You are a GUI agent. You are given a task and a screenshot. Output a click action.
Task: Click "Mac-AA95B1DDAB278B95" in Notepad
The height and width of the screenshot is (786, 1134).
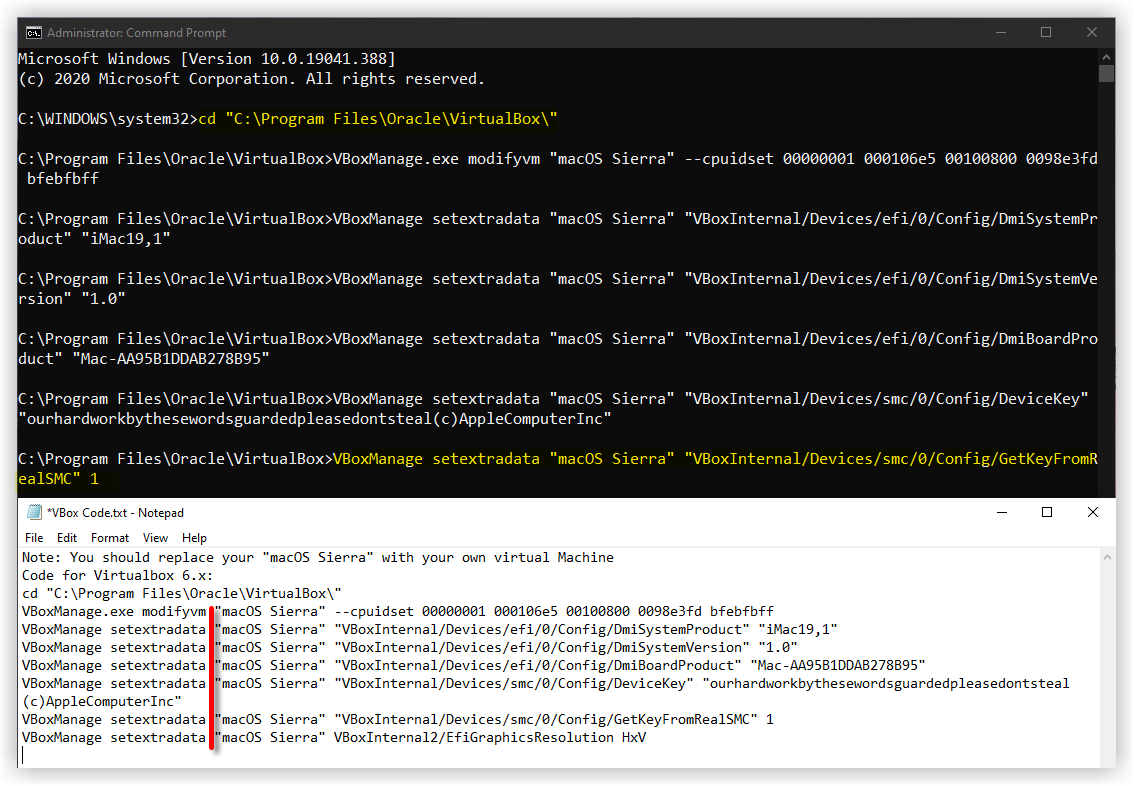pos(837,666)
